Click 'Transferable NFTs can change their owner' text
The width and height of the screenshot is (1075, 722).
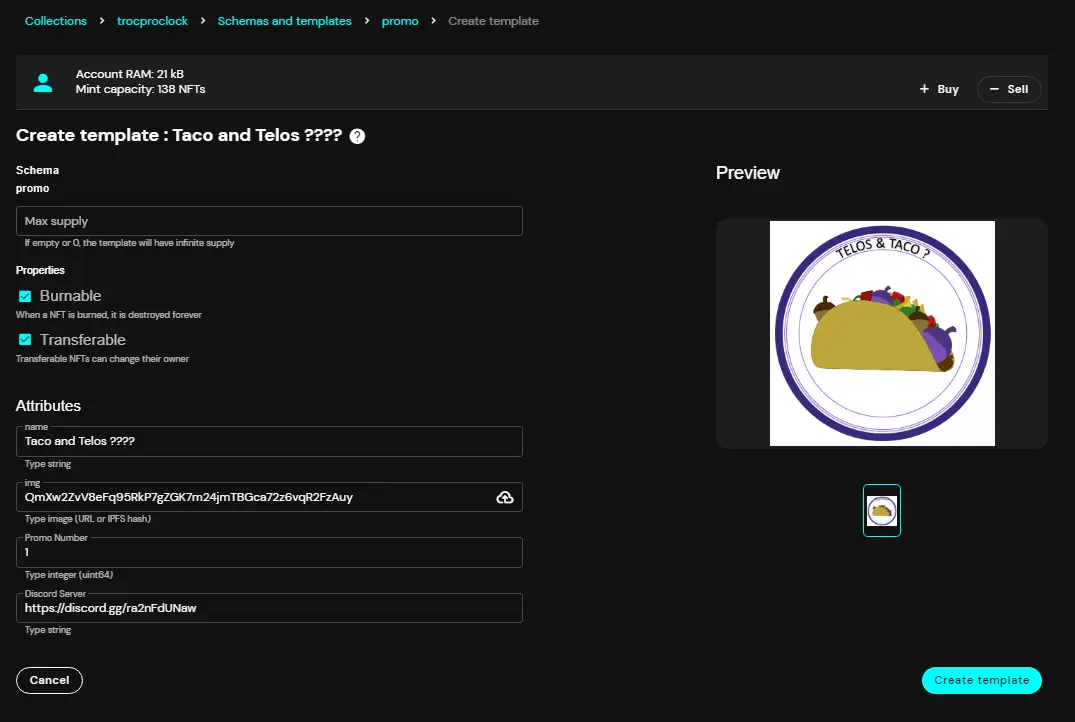tap(102, 359)
